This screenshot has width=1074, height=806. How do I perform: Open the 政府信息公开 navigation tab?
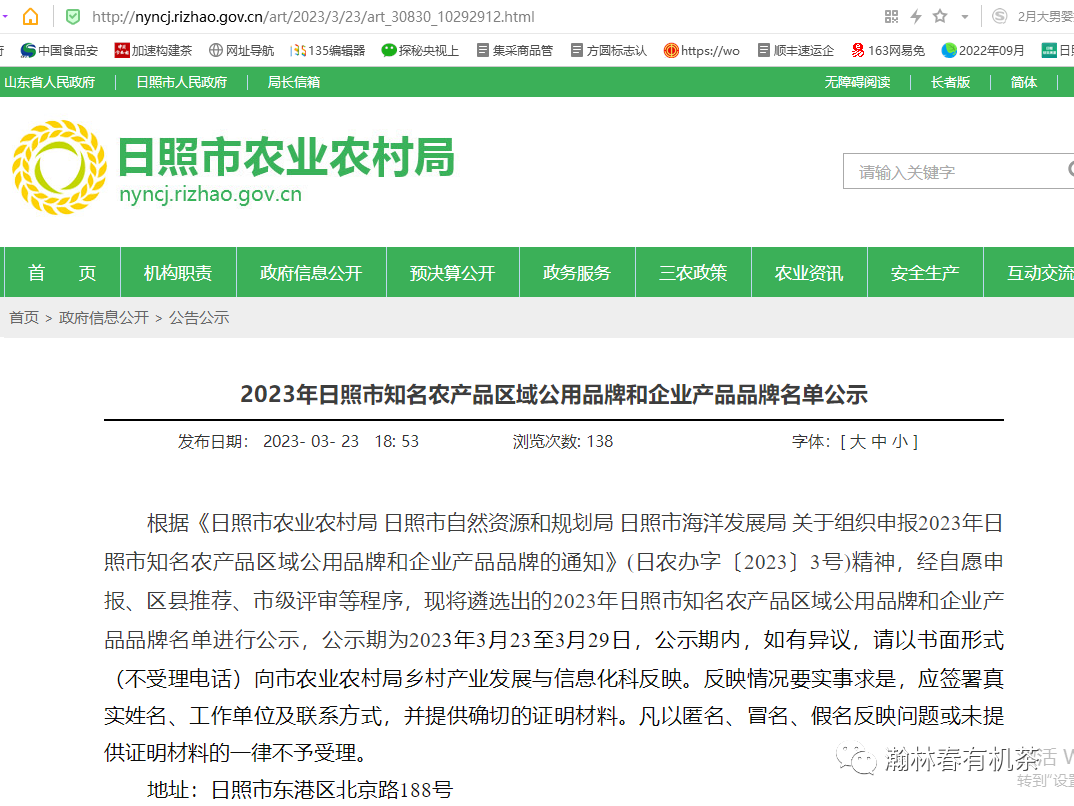(311, 273)
